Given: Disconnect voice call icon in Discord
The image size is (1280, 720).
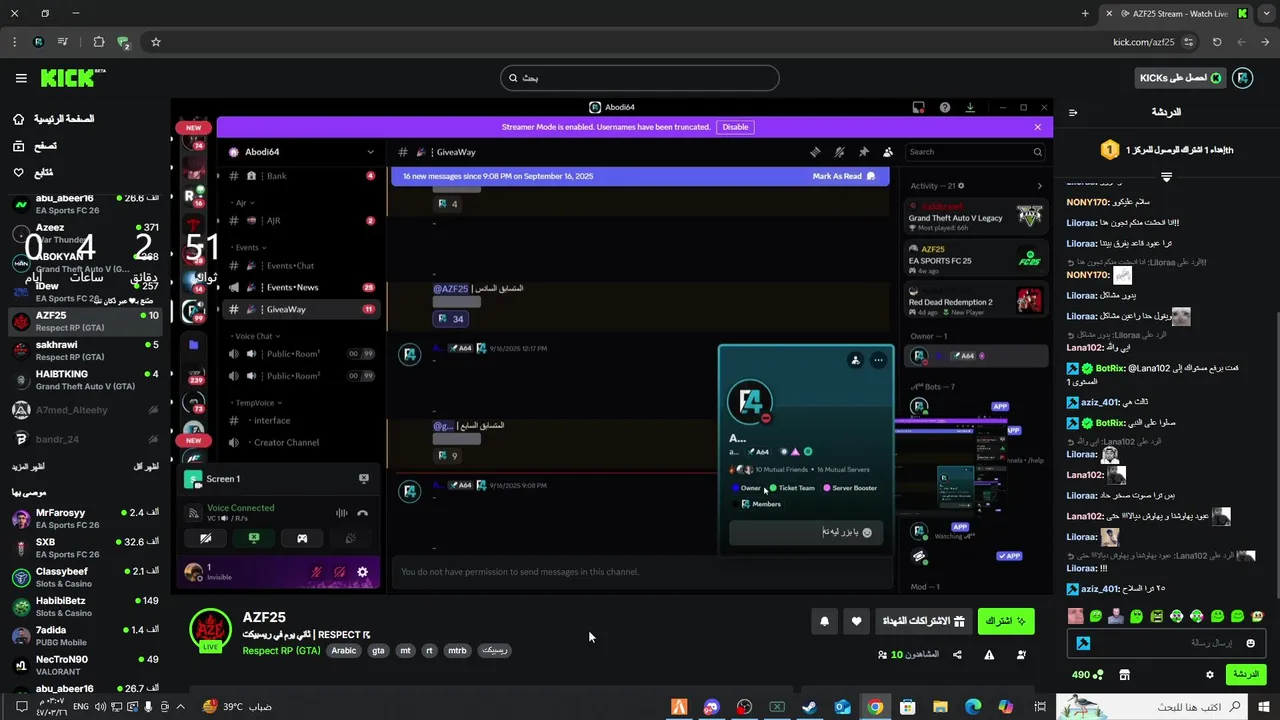Looking at the screenshot, I should [x=362, y=513].
